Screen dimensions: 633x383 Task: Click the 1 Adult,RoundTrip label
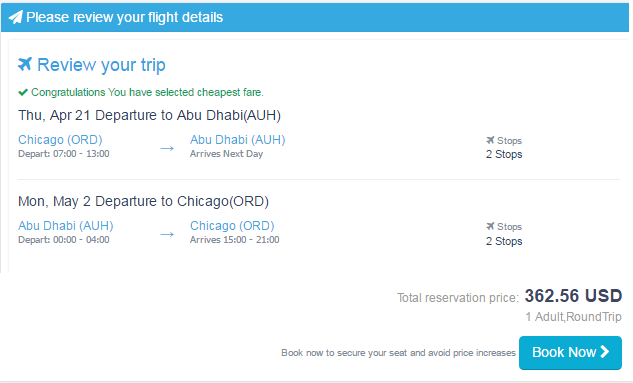[x=573, y=317]
